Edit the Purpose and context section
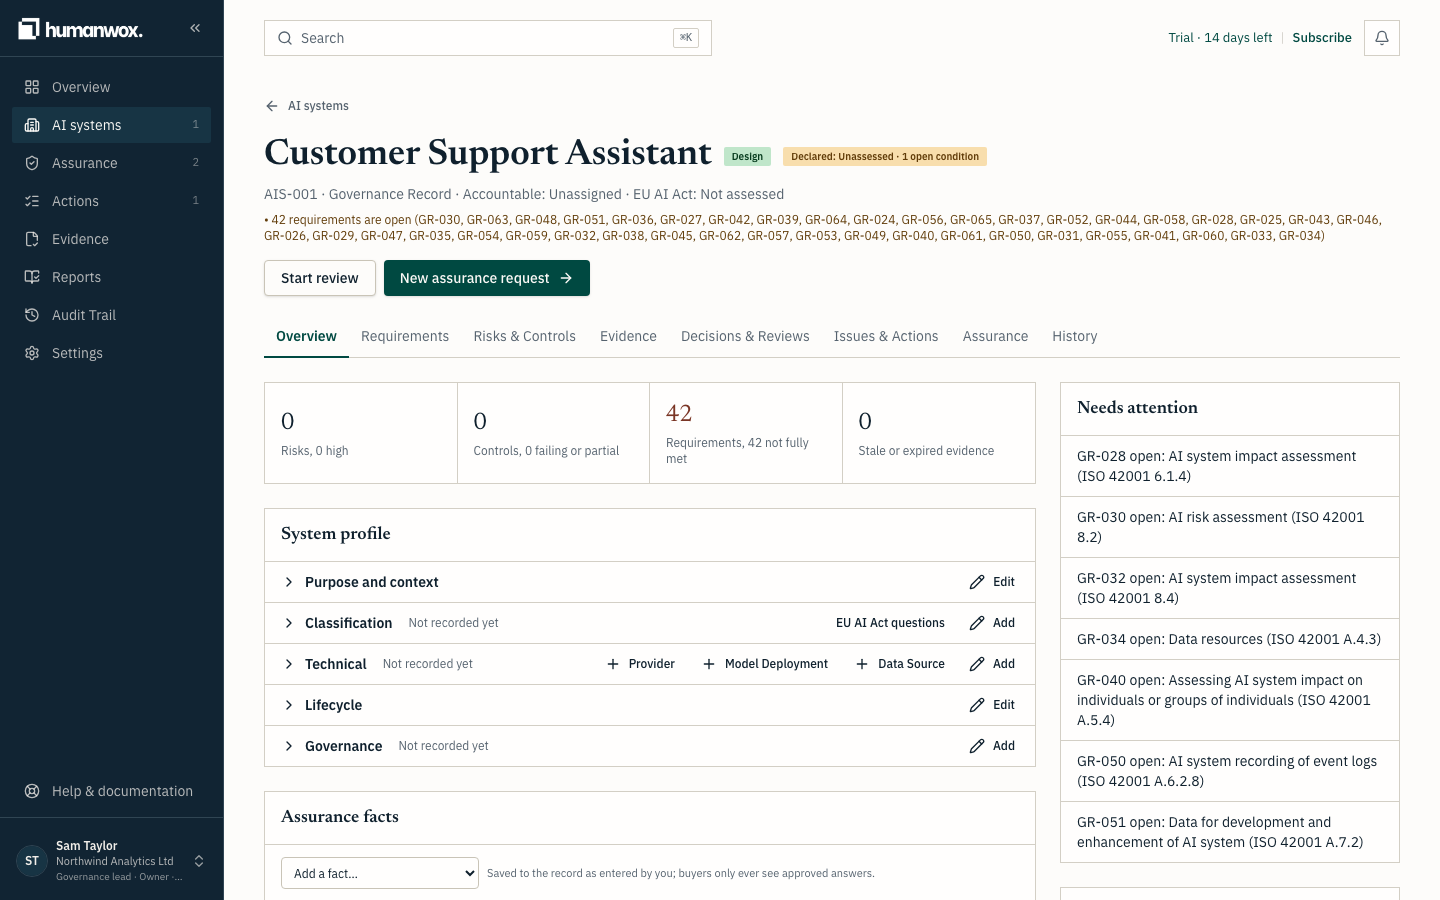The height and width of the screenshot is (900, 1440). pos(992,582)
